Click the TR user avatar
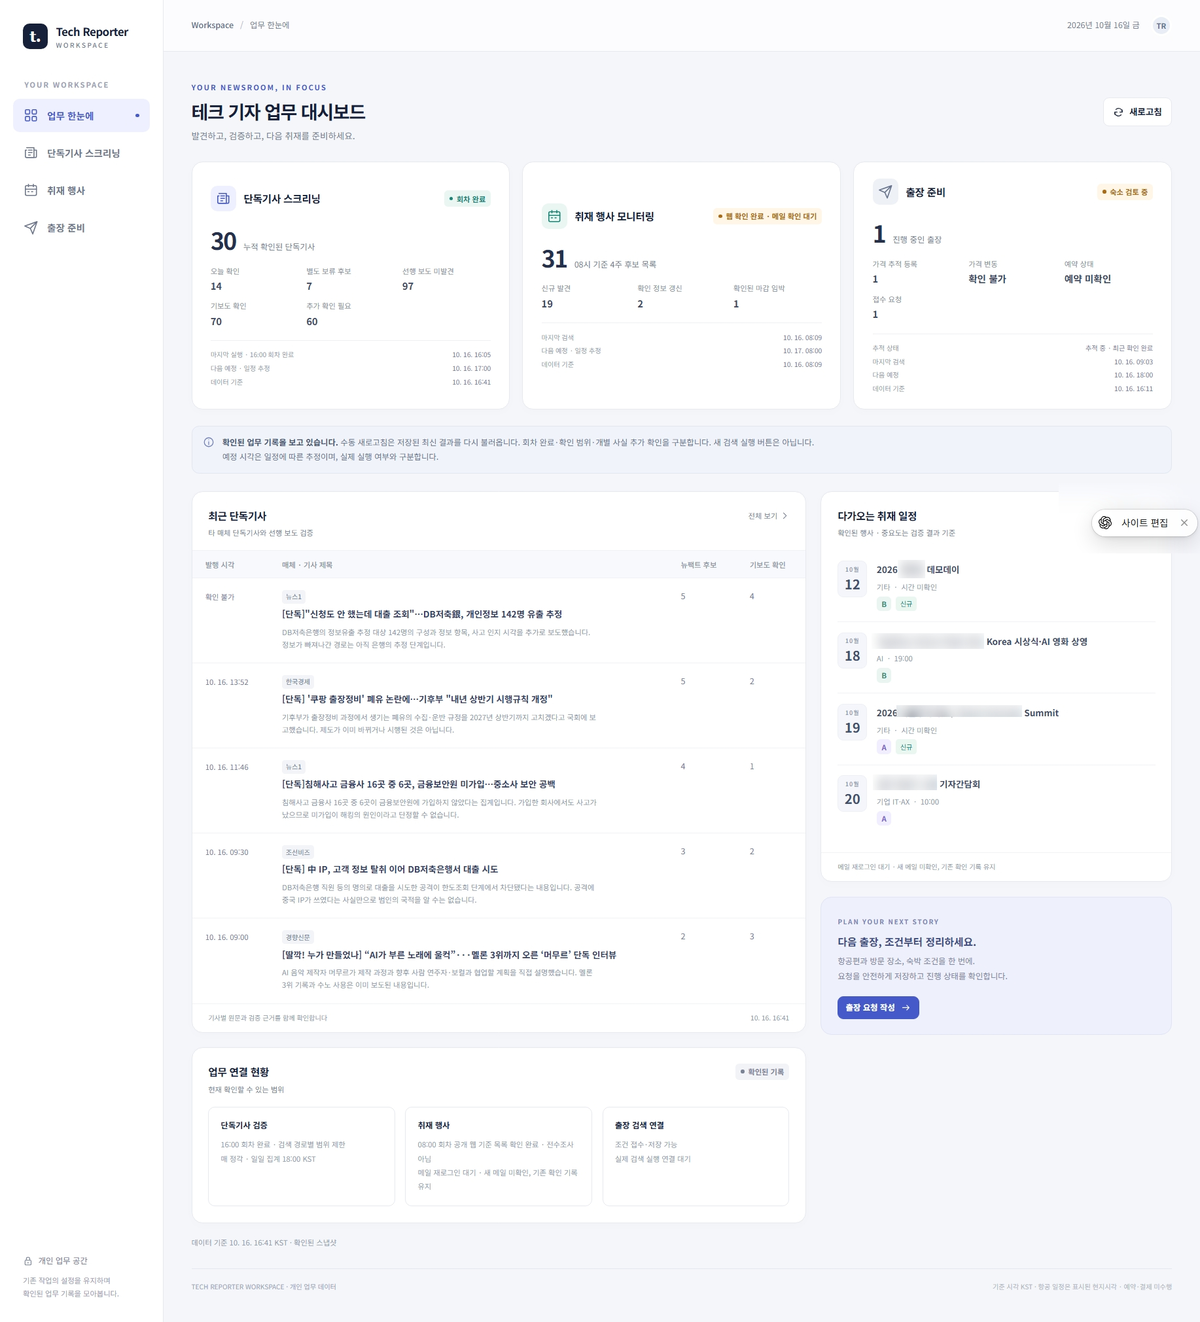Image resolution: width=1200 pixels, height=1322 pixels. tap(1161, 26)
